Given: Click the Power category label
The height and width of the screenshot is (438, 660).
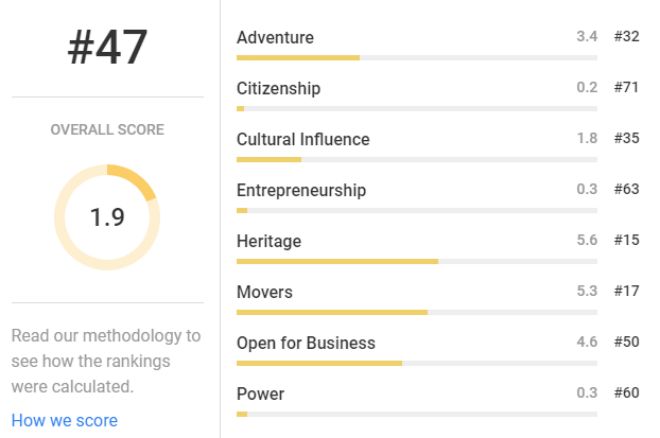Looking at the screenshot, I should click(x=261, y=394).
